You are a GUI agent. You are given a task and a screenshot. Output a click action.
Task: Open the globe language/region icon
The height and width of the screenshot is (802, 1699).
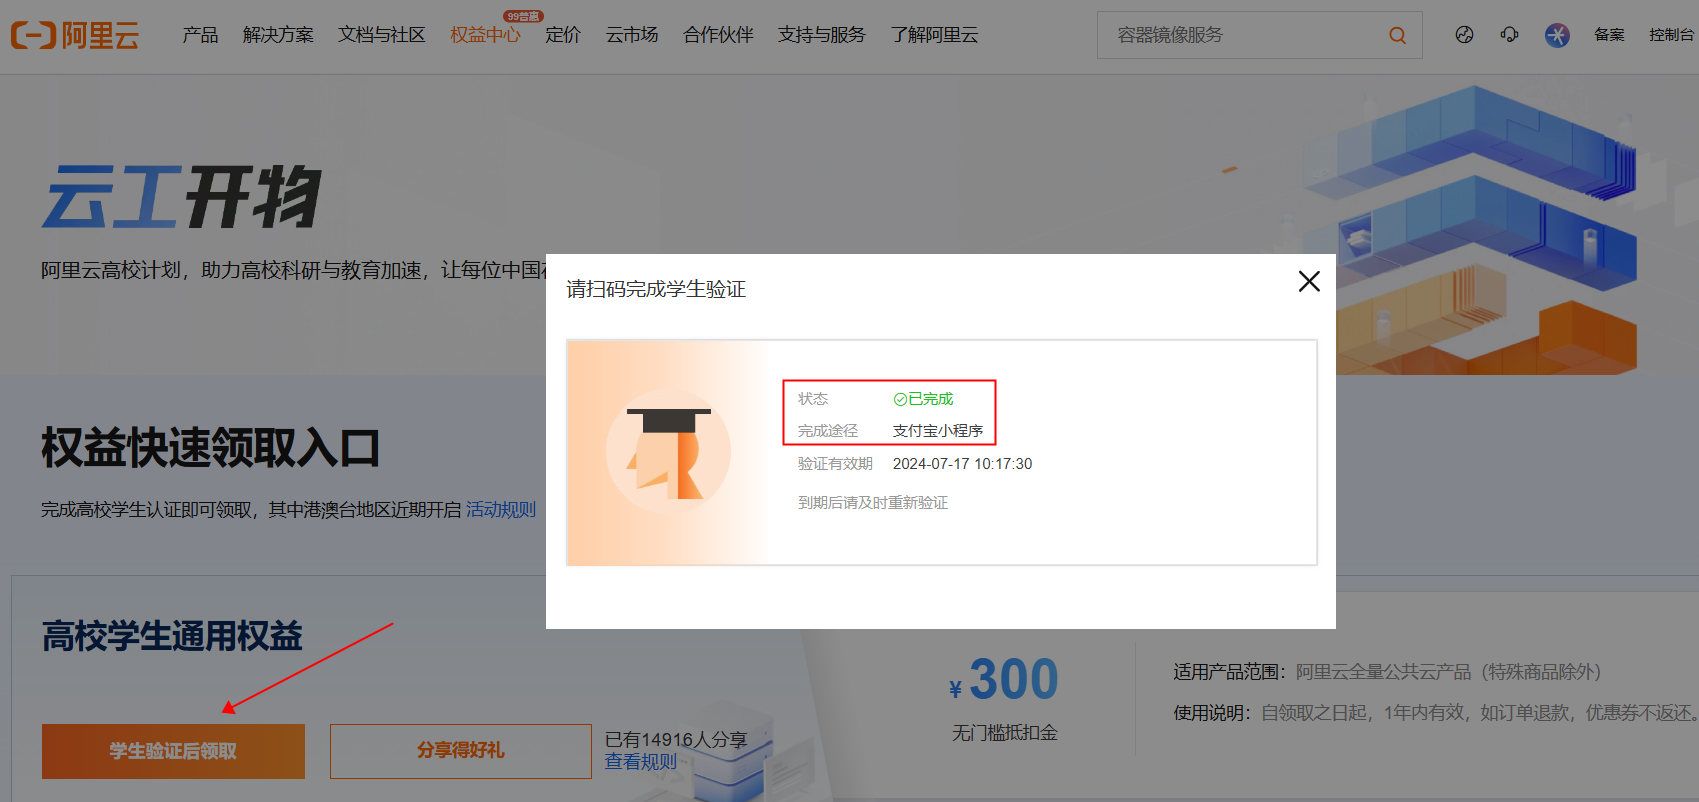(1464, 35)
